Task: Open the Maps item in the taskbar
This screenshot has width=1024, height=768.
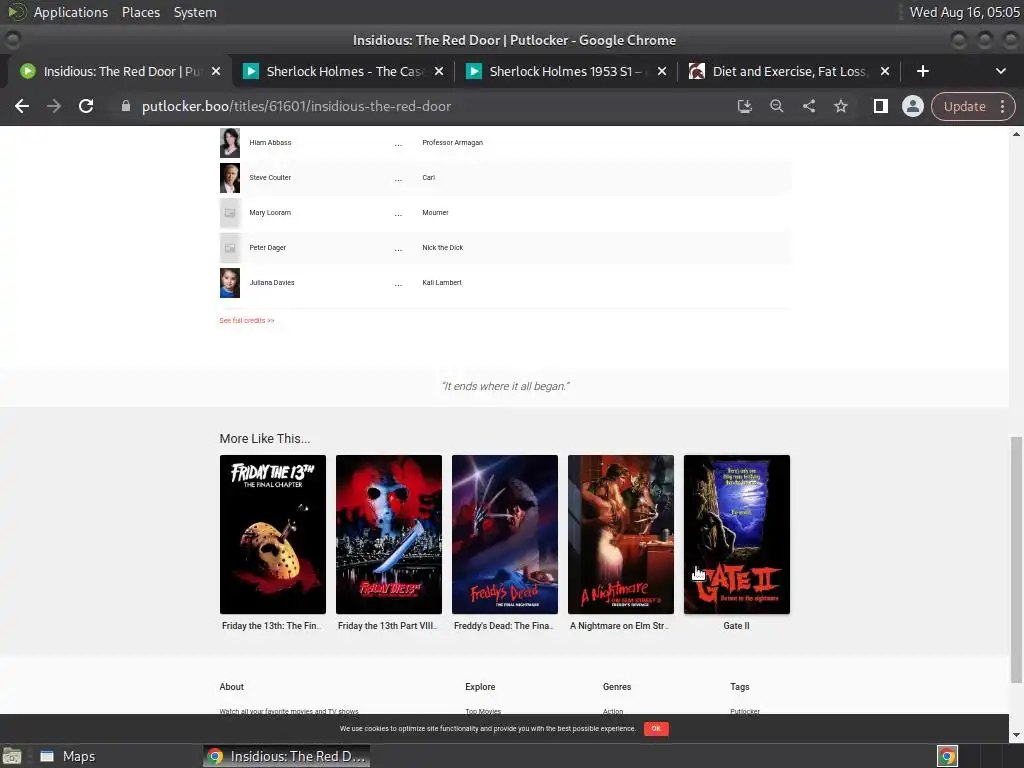Action: click(68, 756)
